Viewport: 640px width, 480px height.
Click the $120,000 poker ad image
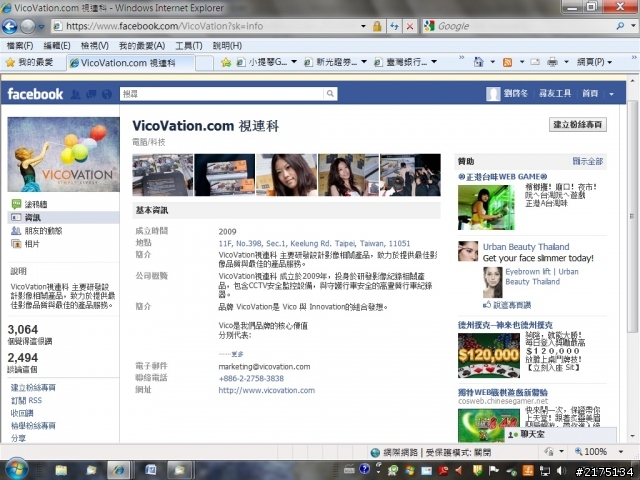489,356
